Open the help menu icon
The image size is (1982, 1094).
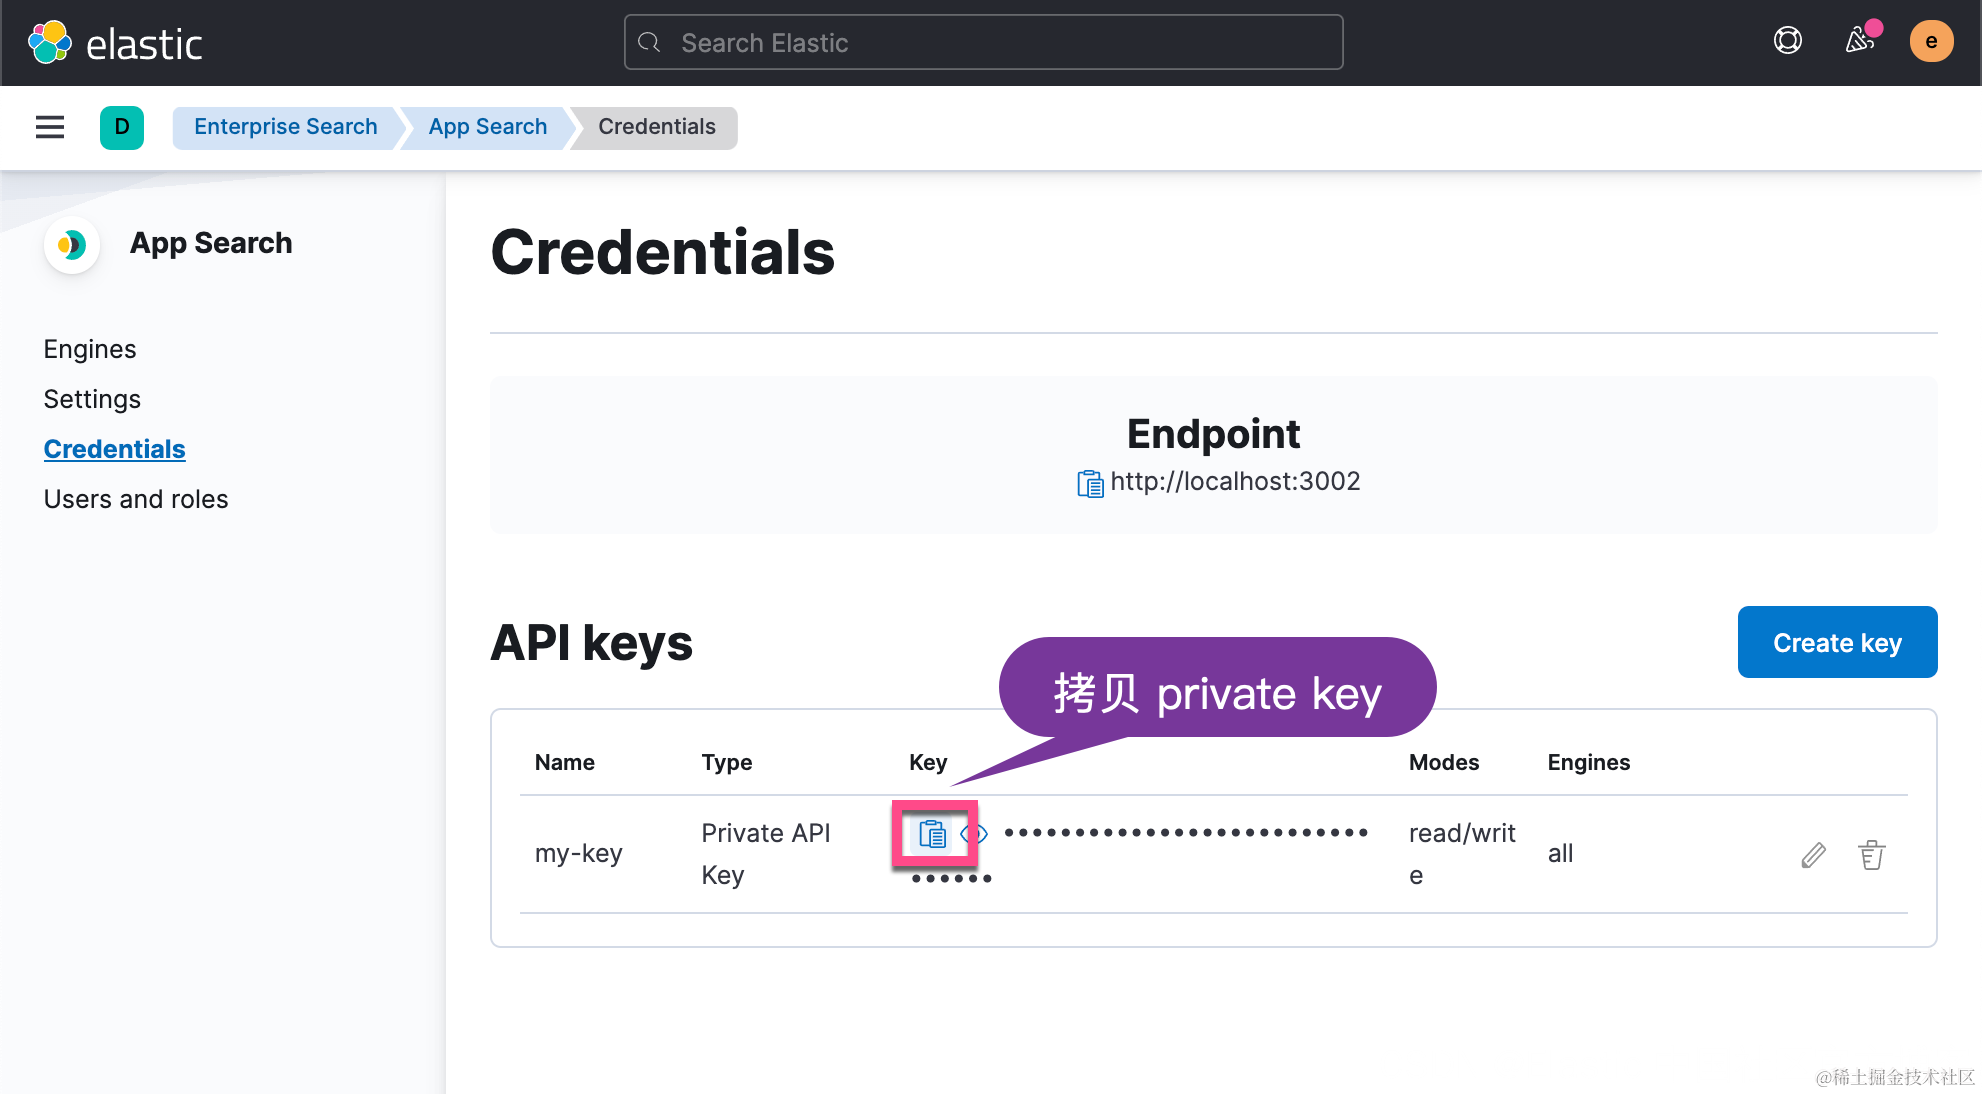click(x=1787, y=41)
